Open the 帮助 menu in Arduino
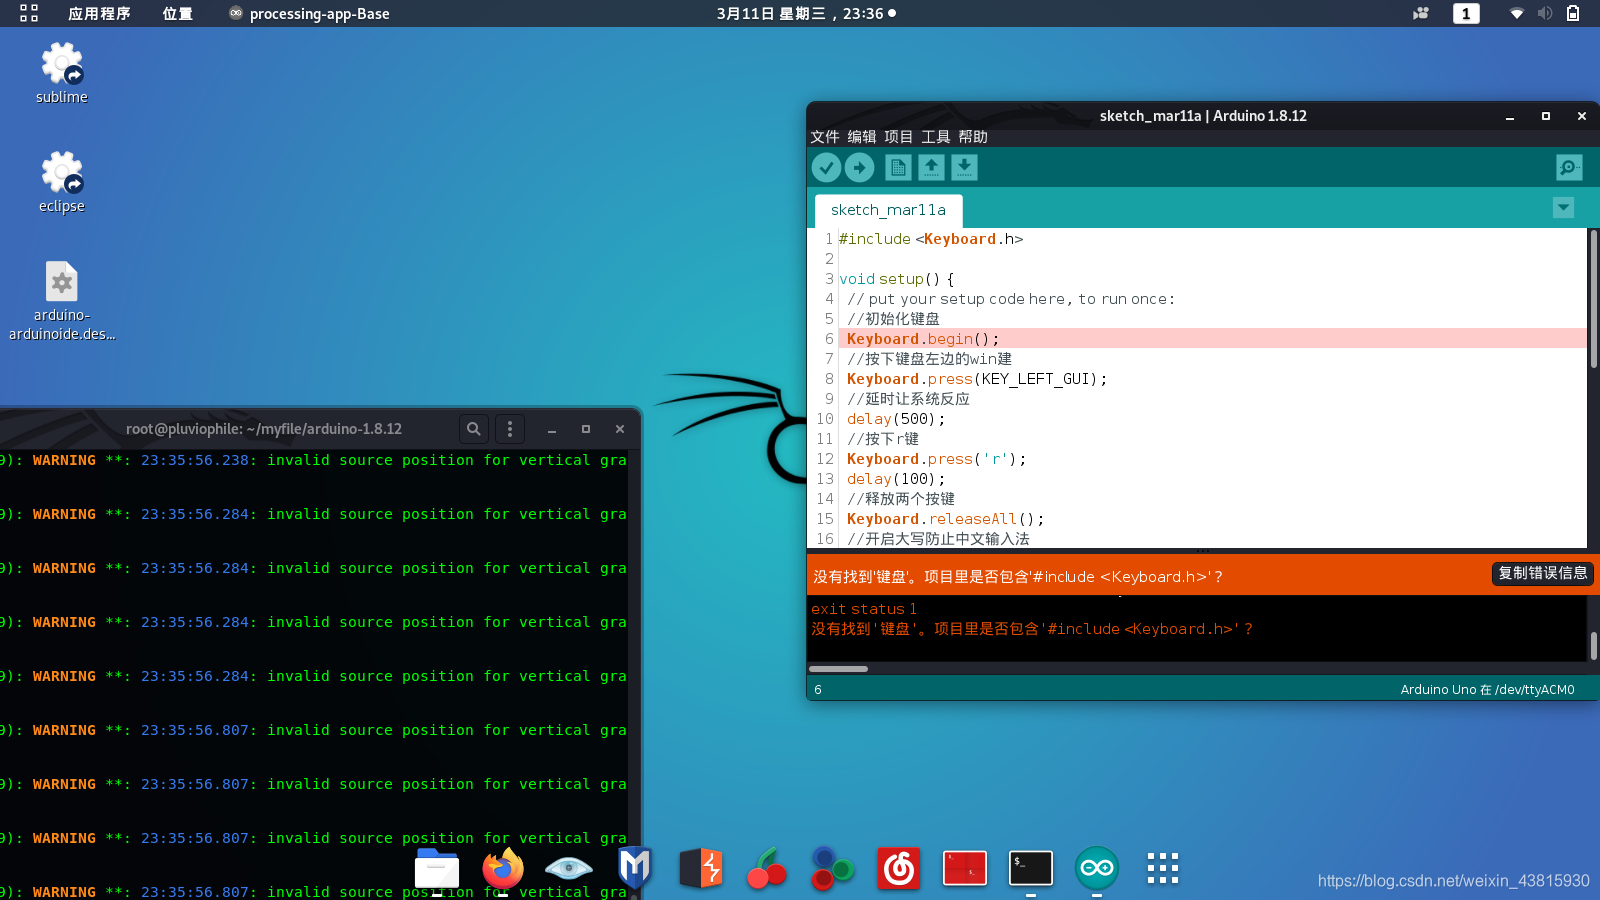1600x900 pixels. click(x=972, y=137)
